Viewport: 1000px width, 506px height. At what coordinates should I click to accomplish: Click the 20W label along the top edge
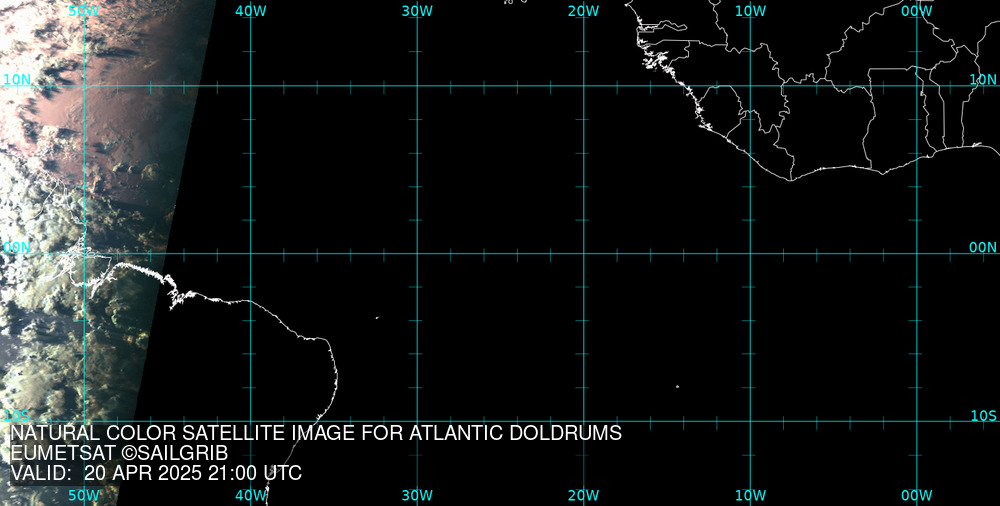click(x=584, y=11)
